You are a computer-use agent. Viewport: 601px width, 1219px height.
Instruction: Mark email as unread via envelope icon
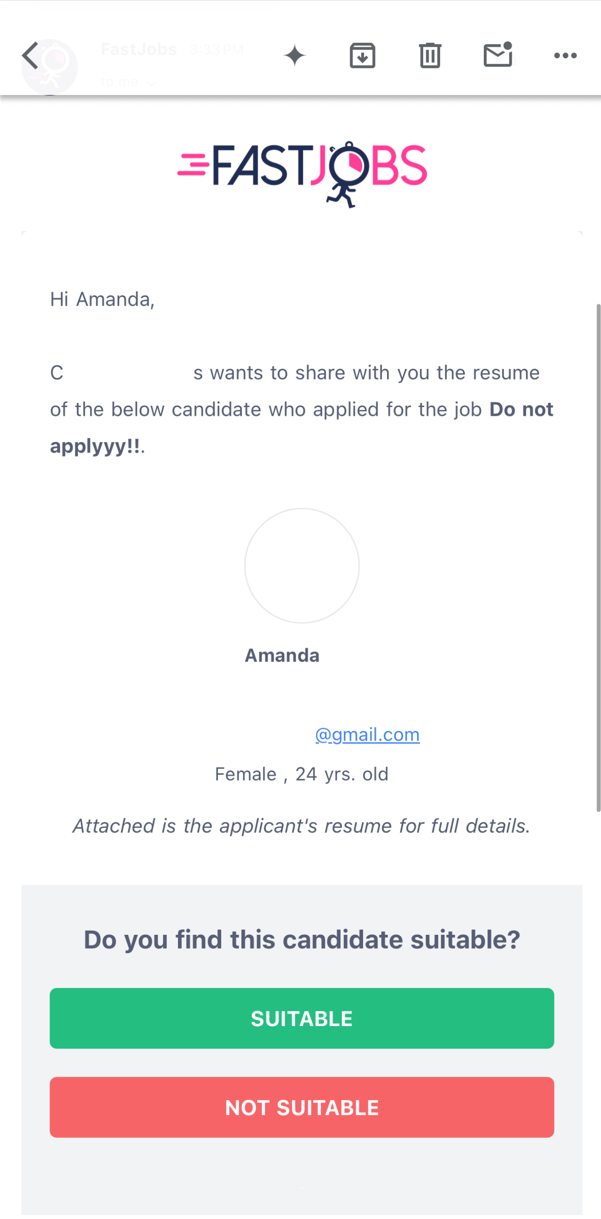[x=498, y=55]
